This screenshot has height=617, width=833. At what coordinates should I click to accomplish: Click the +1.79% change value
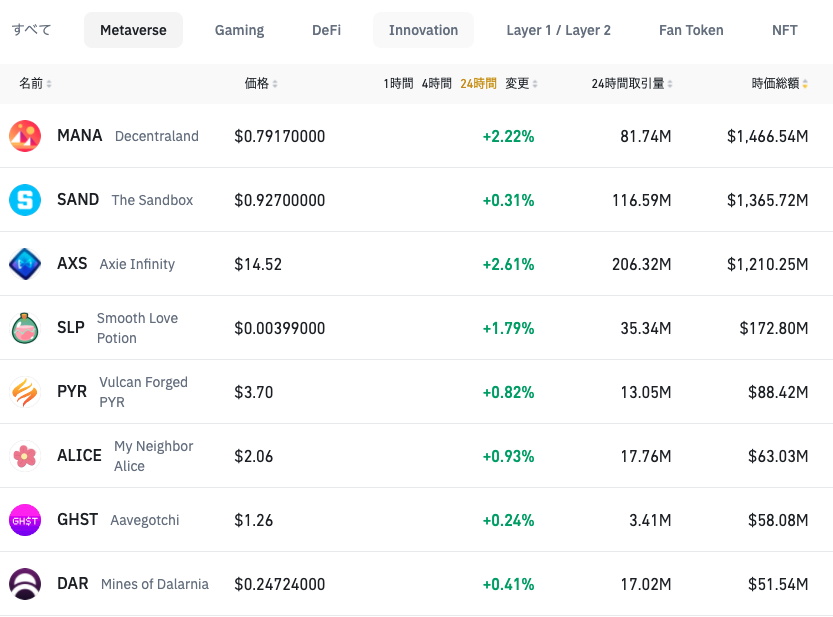(x=508, y=328)
